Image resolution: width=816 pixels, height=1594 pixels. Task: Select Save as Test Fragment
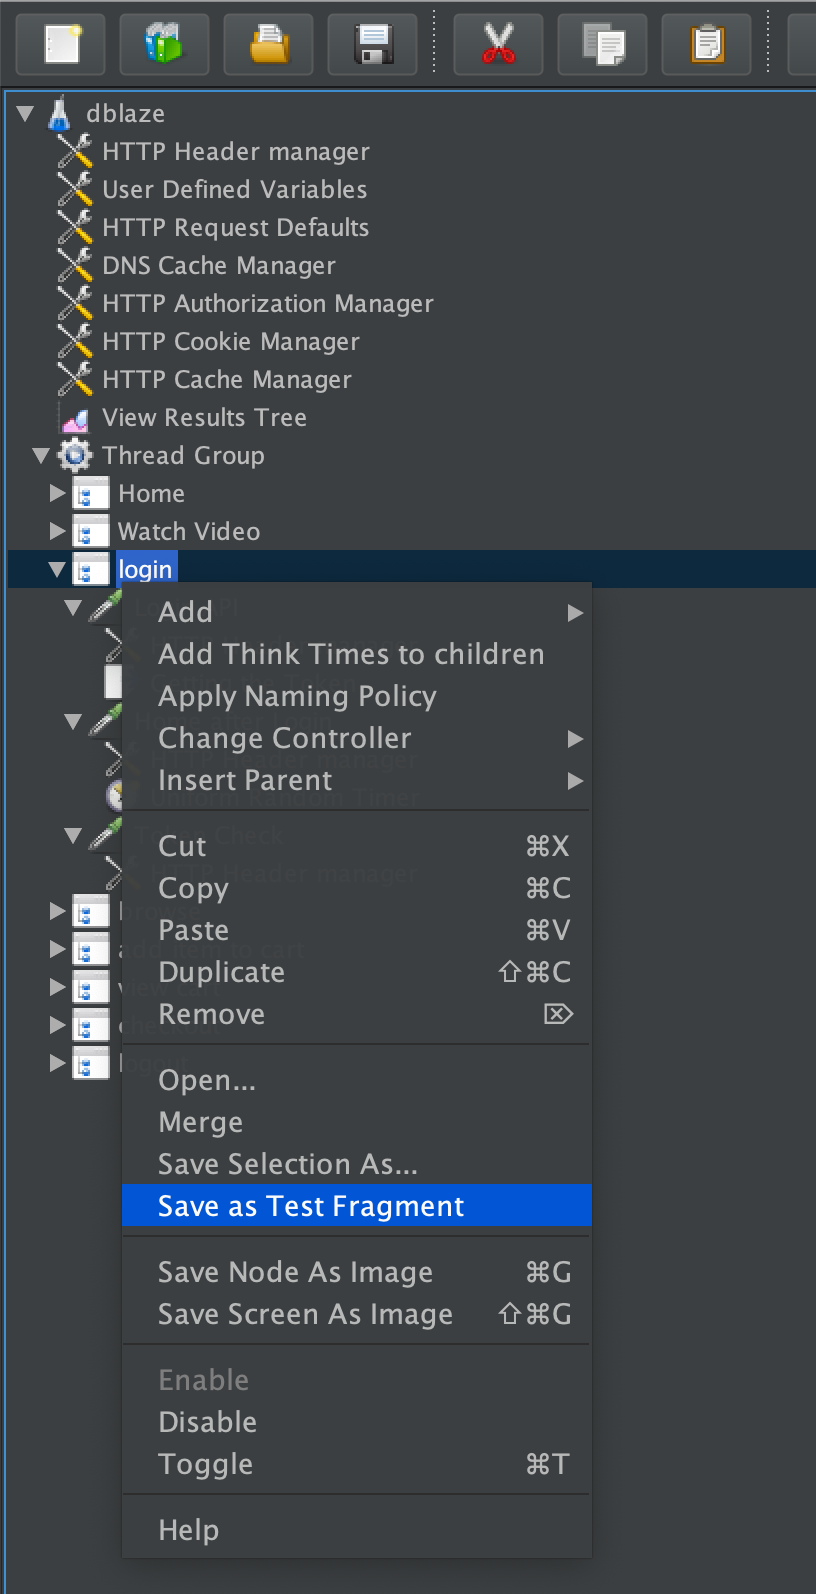point(357,1206)
